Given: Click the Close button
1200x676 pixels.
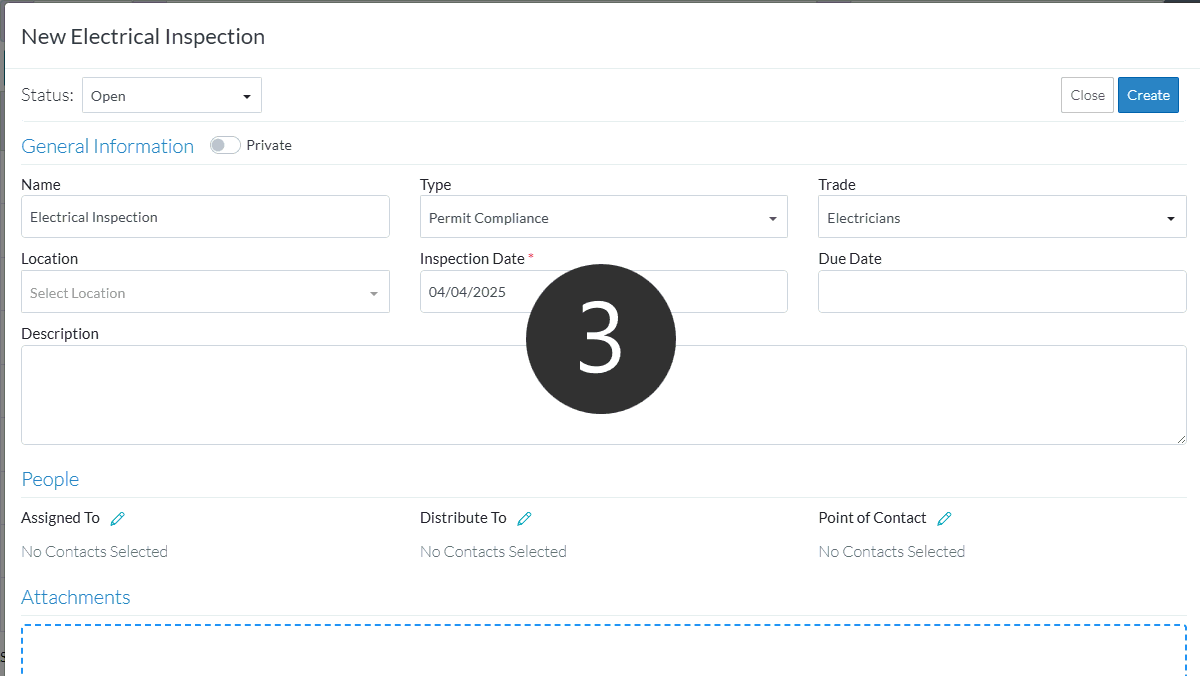Looking at the screenshot, I should (x=1087, y=96).
